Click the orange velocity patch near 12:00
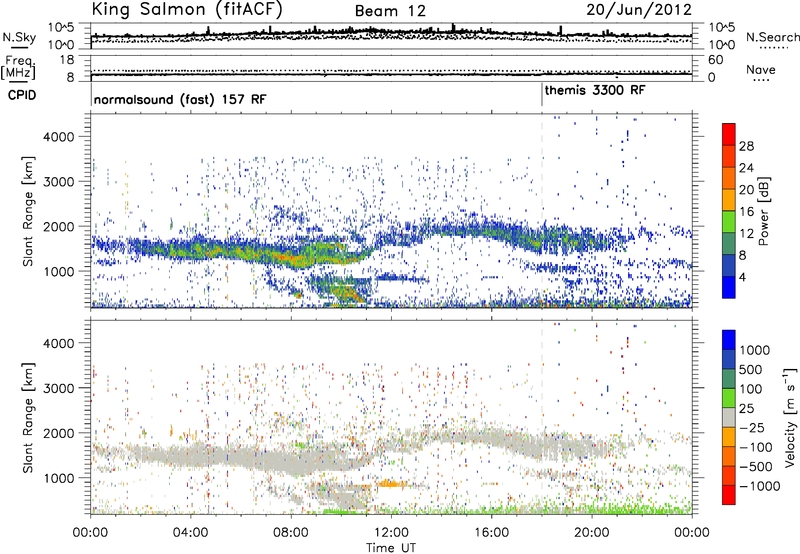 [x=393, y=483]
